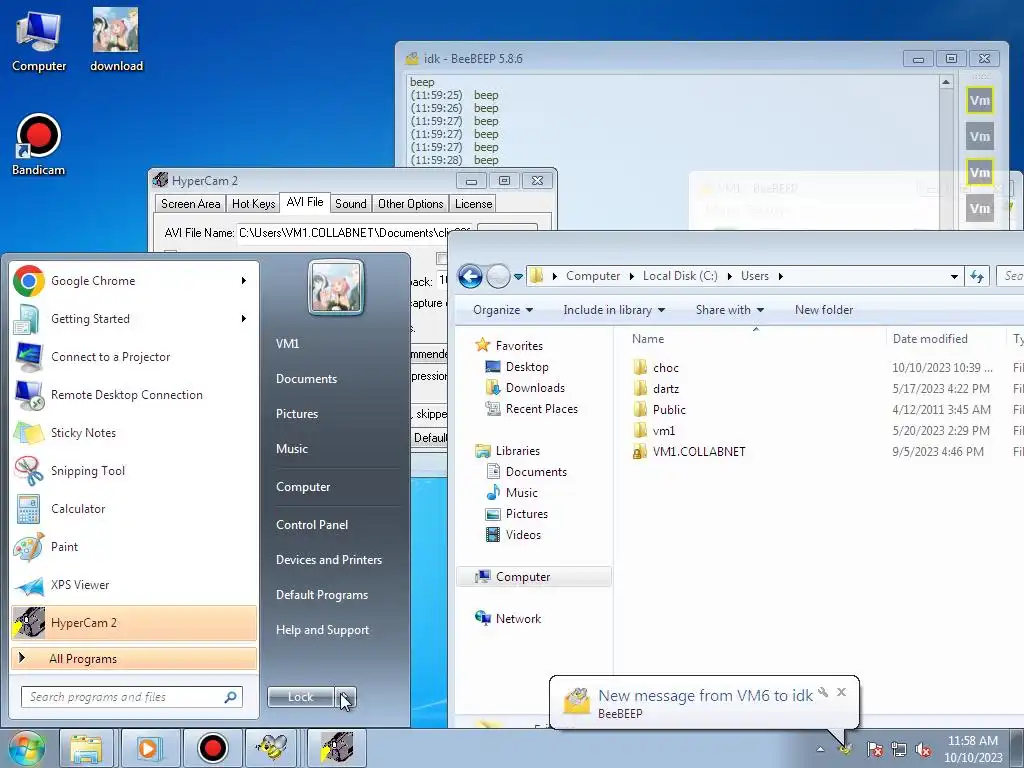1024x768 pixels.
Task: Click first Vm user in BeeBEEP
Action: 980,100
